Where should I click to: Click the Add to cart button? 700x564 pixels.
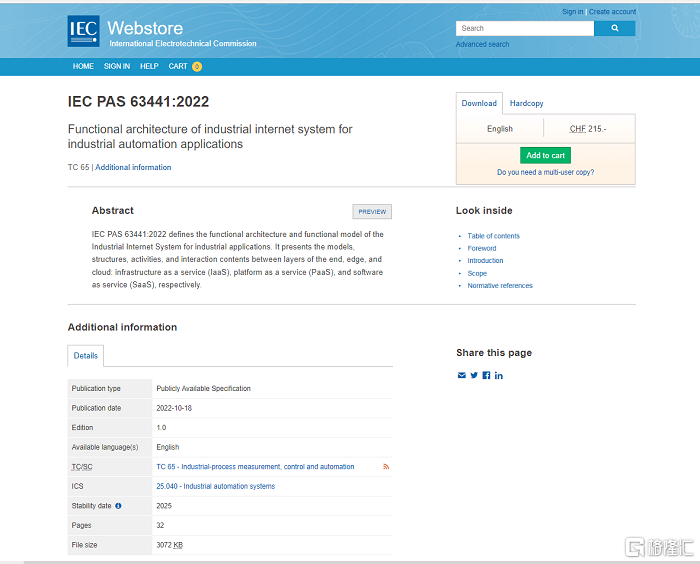pos(546,155)
